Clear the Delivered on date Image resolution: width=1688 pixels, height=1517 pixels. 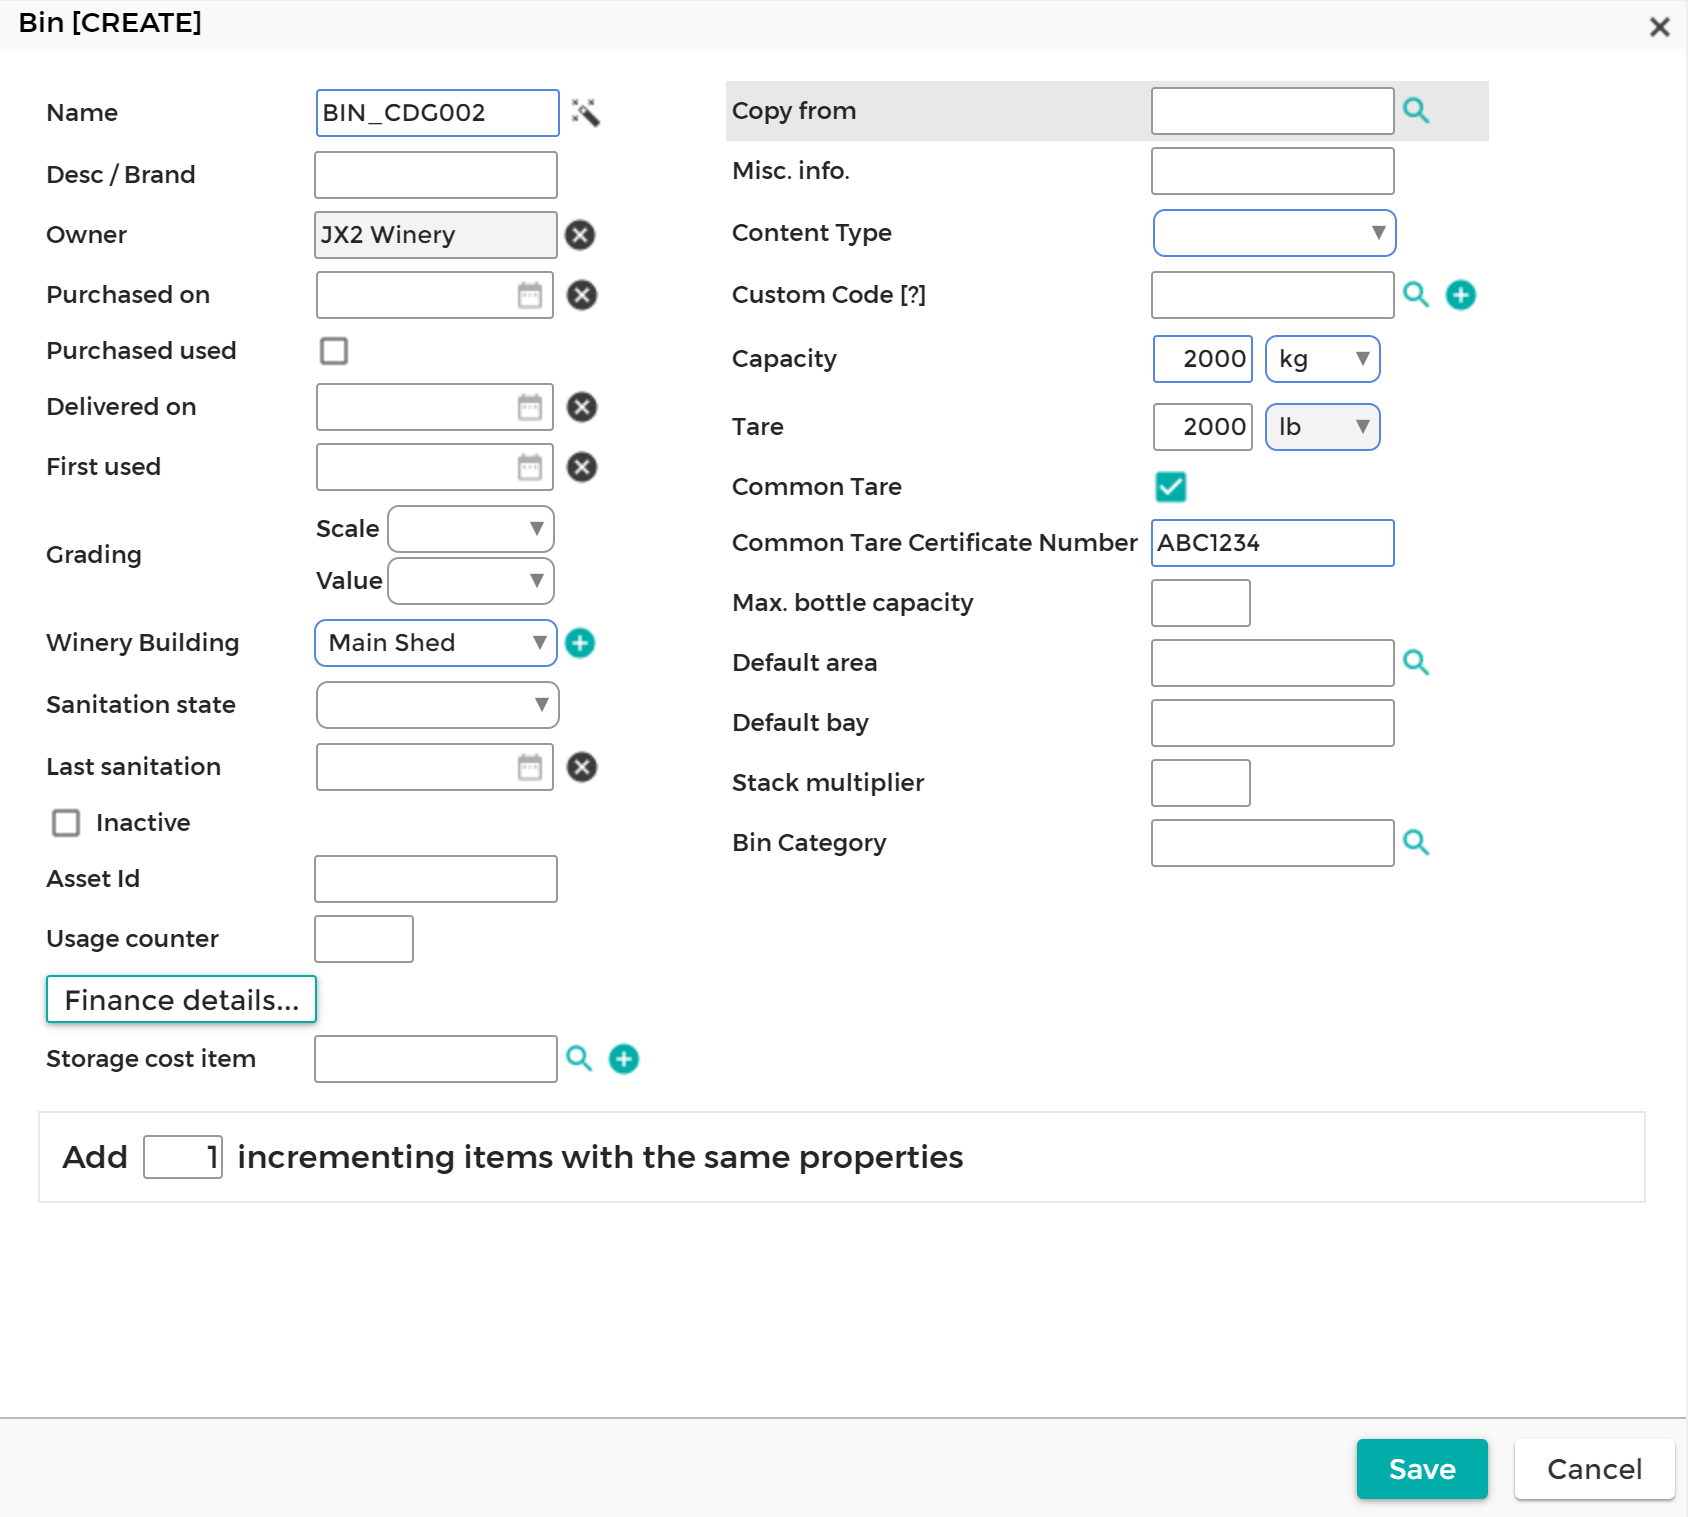tap(582, 407)
